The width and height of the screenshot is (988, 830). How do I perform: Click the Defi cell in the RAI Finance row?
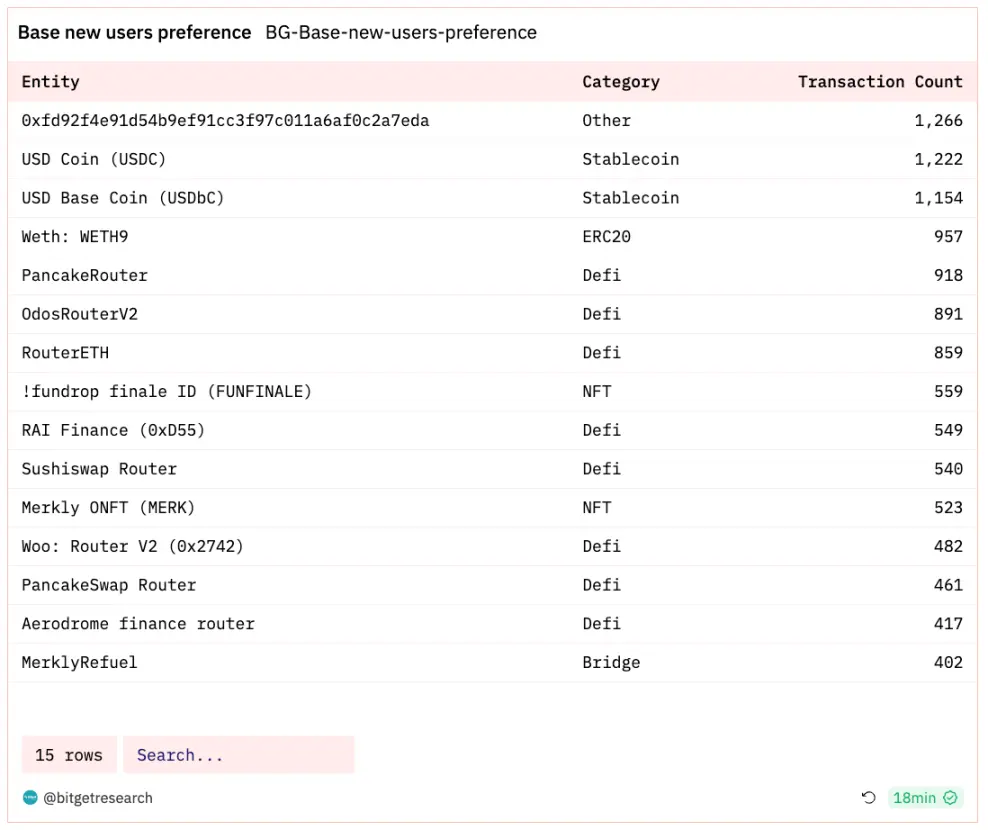point(602,430)
